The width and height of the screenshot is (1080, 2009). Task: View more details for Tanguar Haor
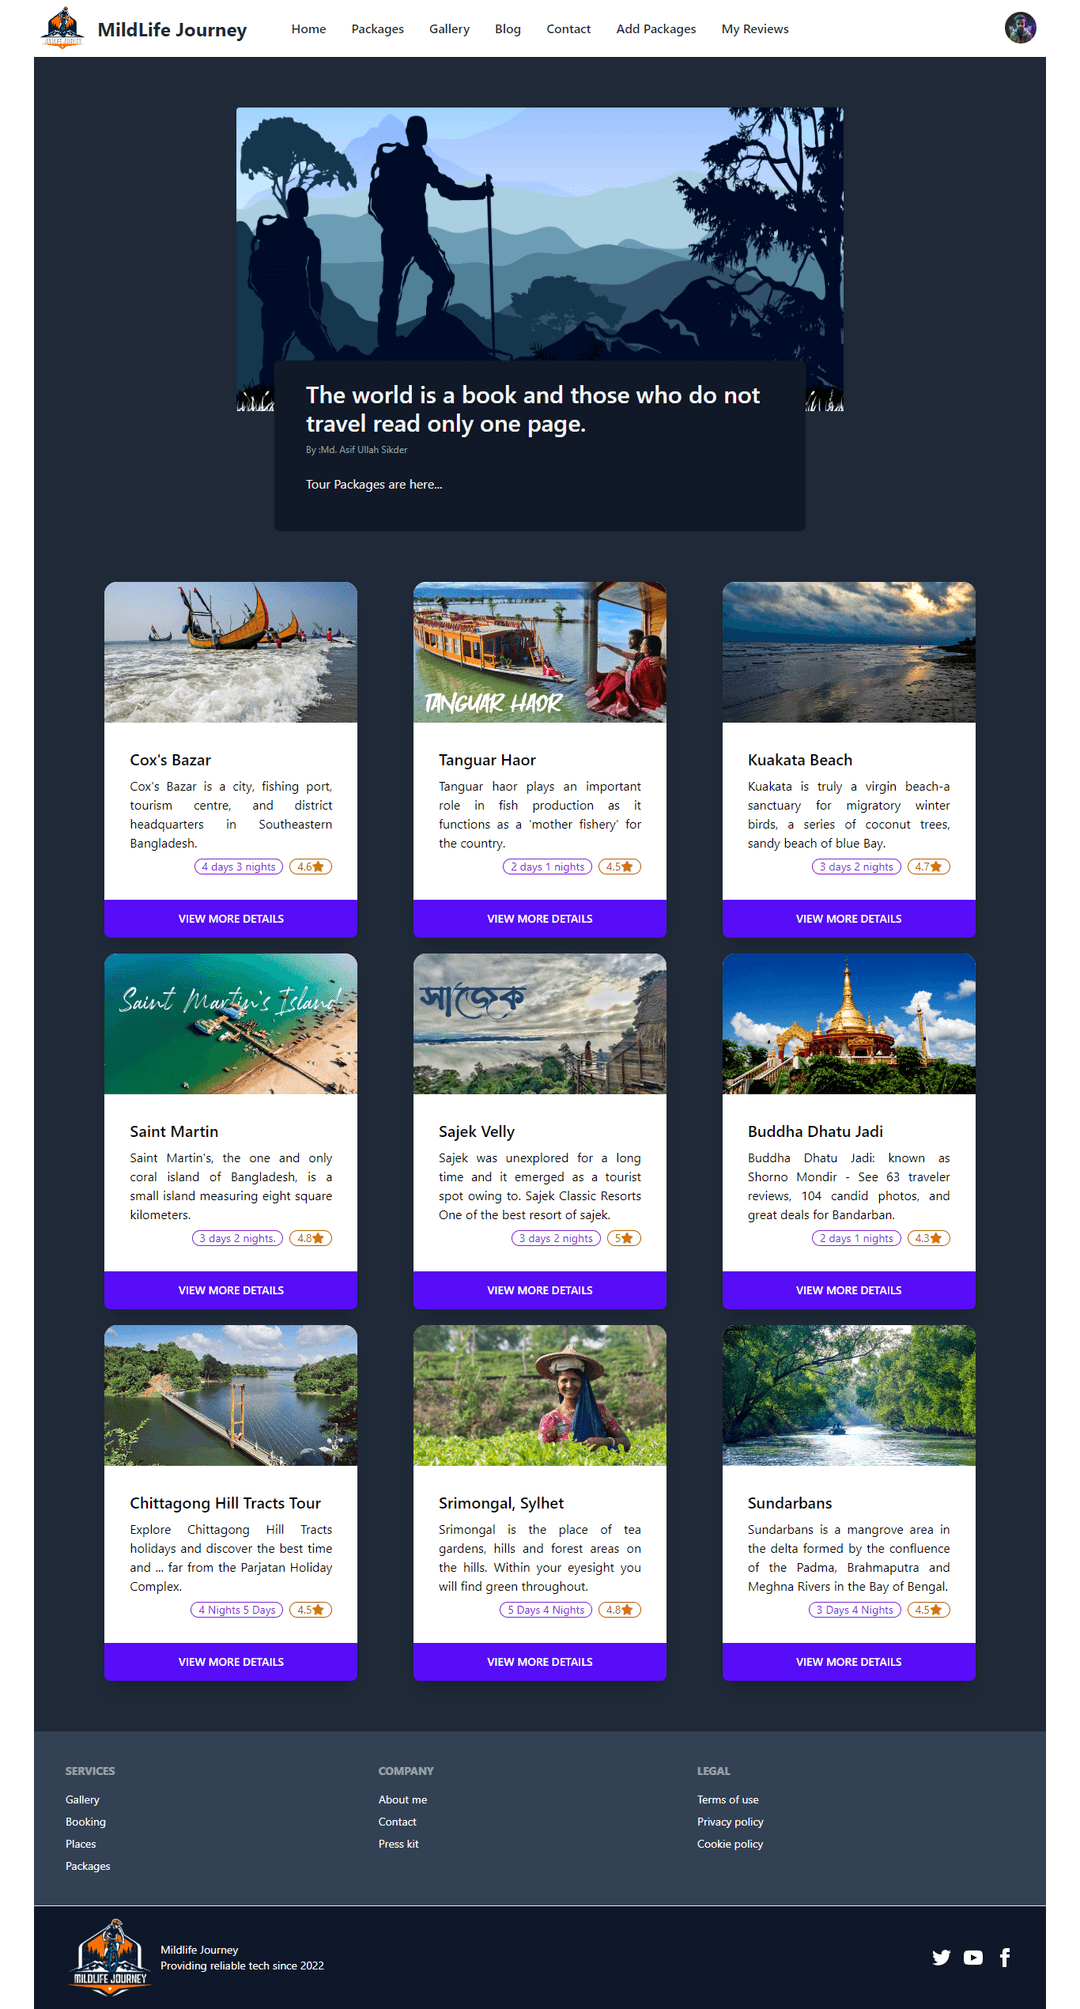click(540, 919)
